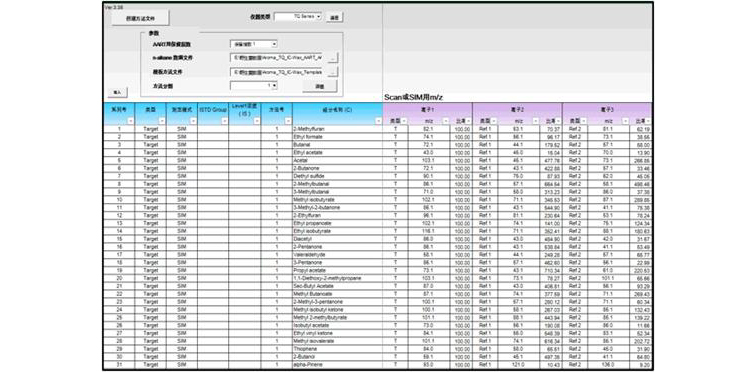The width and height of the screenshot is (756, 372).
Task: Select the 2-Methylfuran compound cell
Action: [337, 129]
